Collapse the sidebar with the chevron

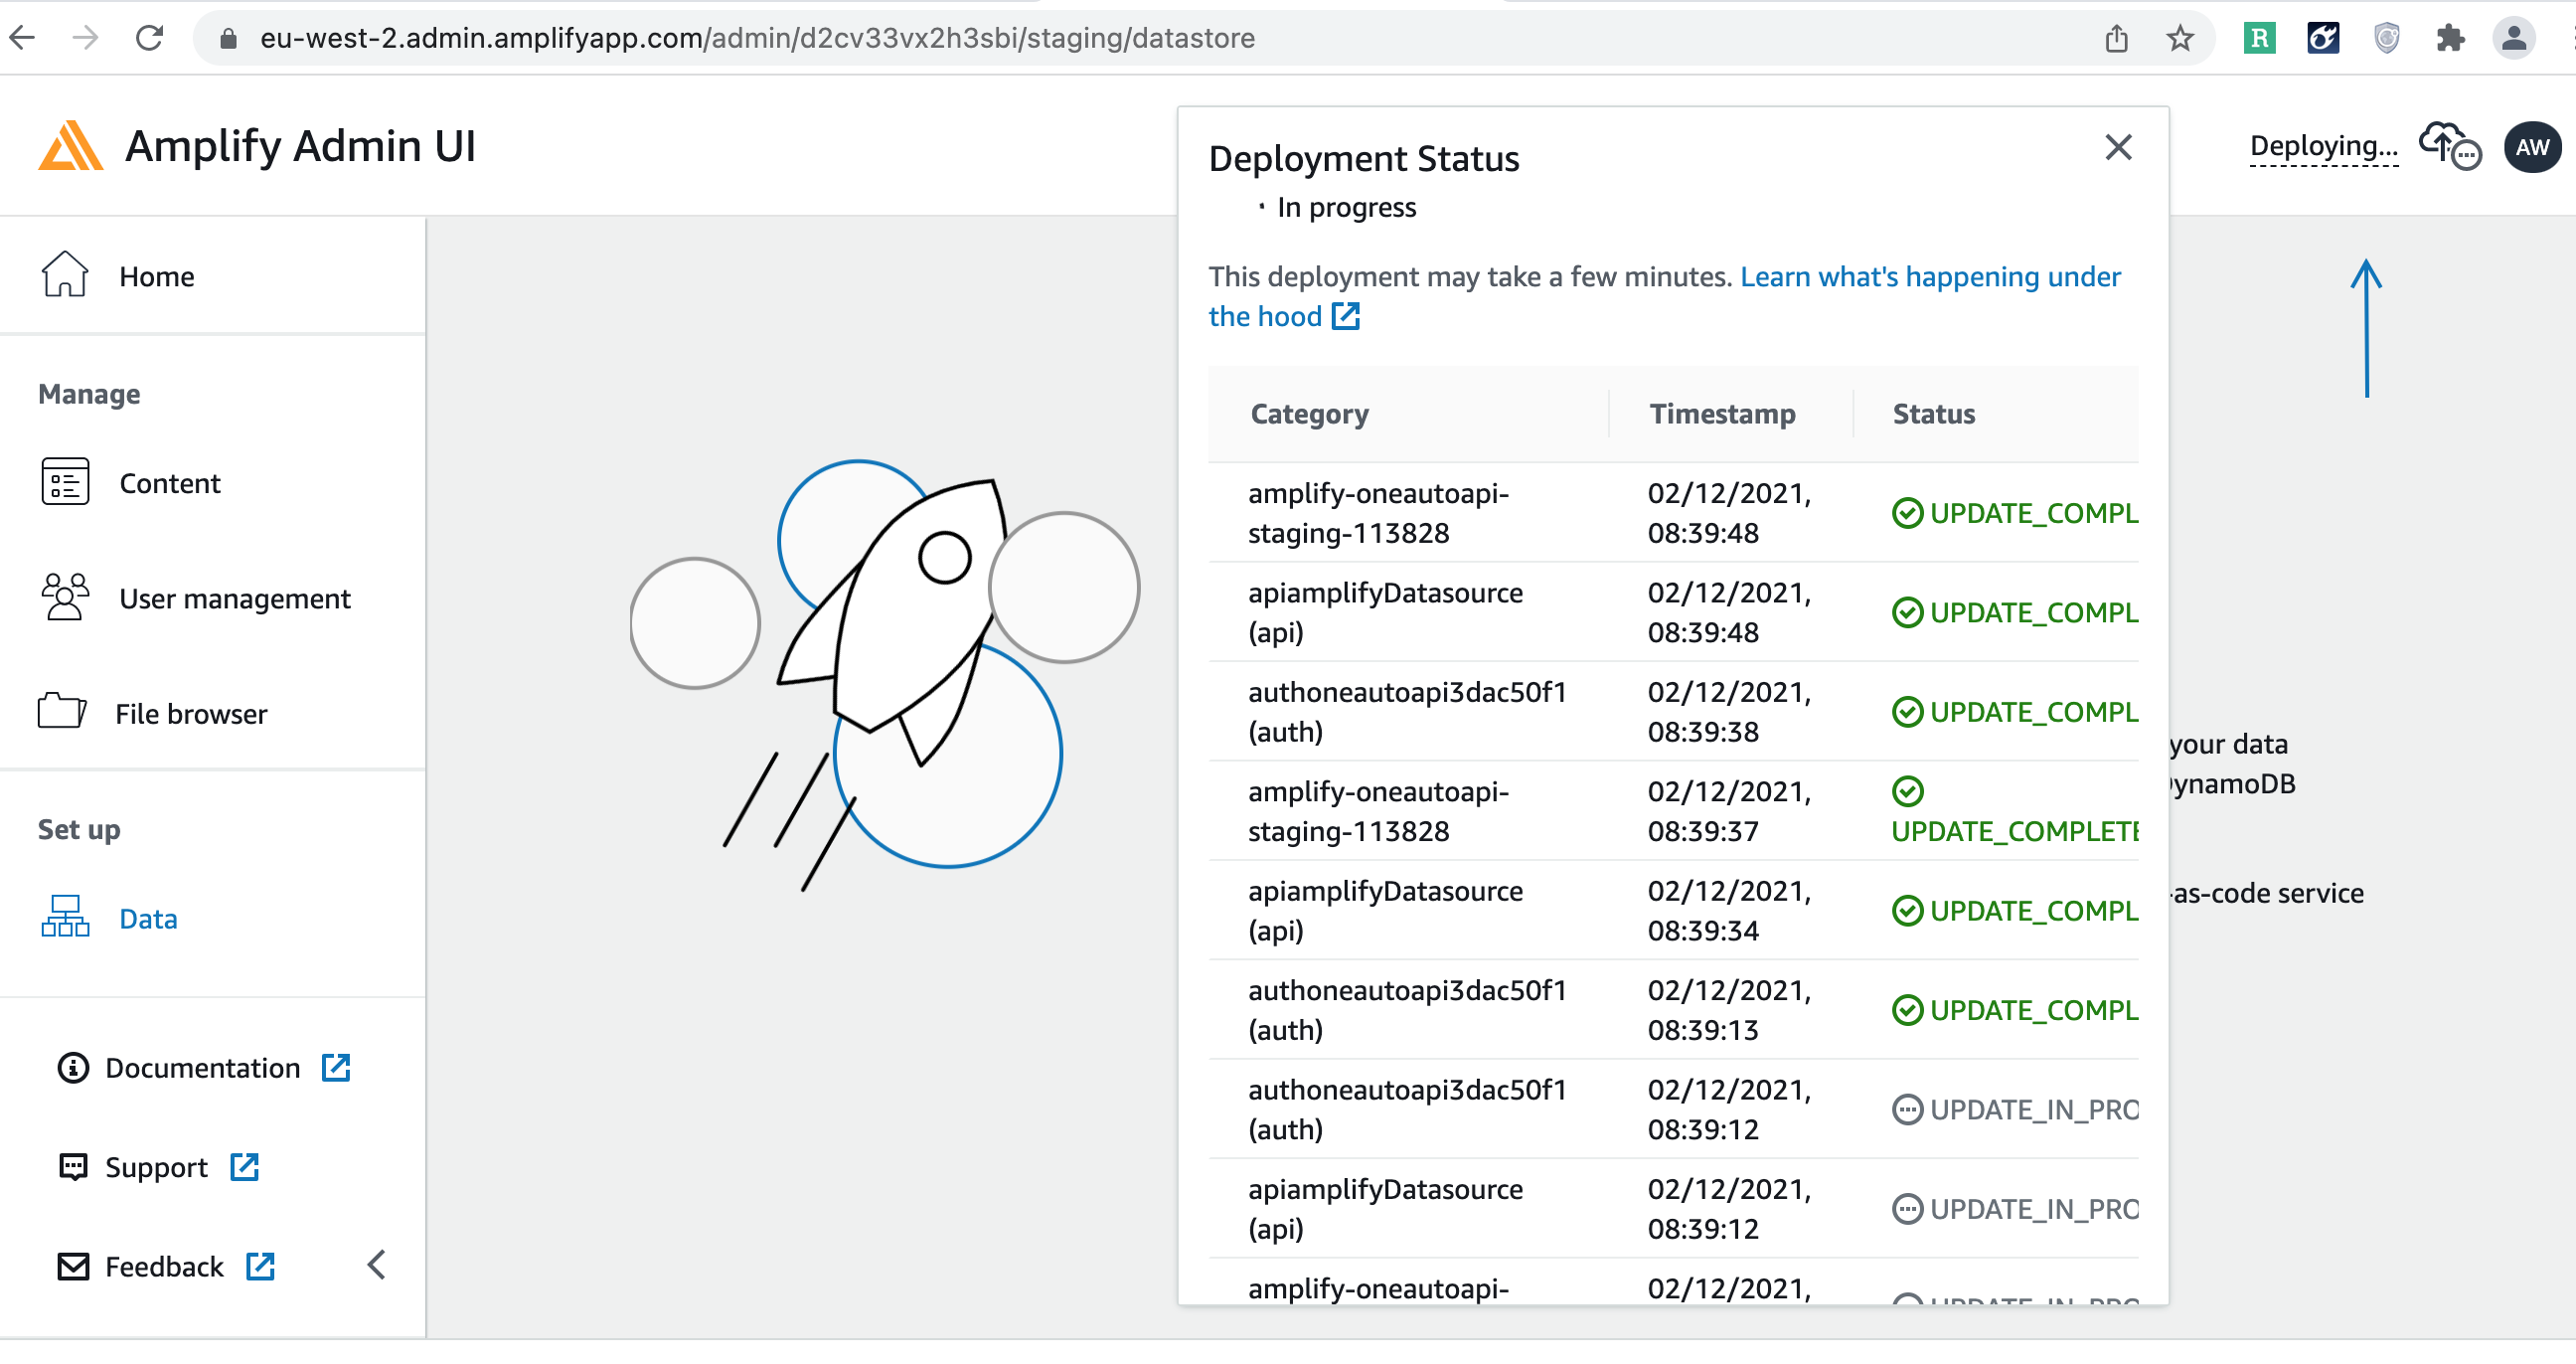376,1264
